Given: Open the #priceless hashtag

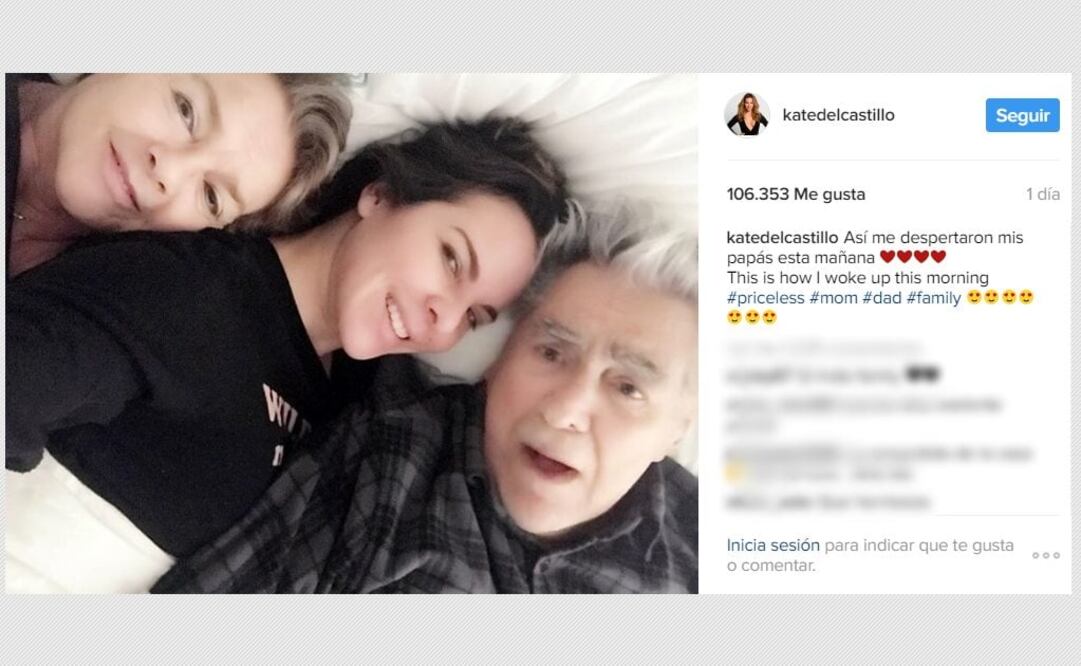Looking at the screenshot, I should pyautogui.click(x=765, y=298).
